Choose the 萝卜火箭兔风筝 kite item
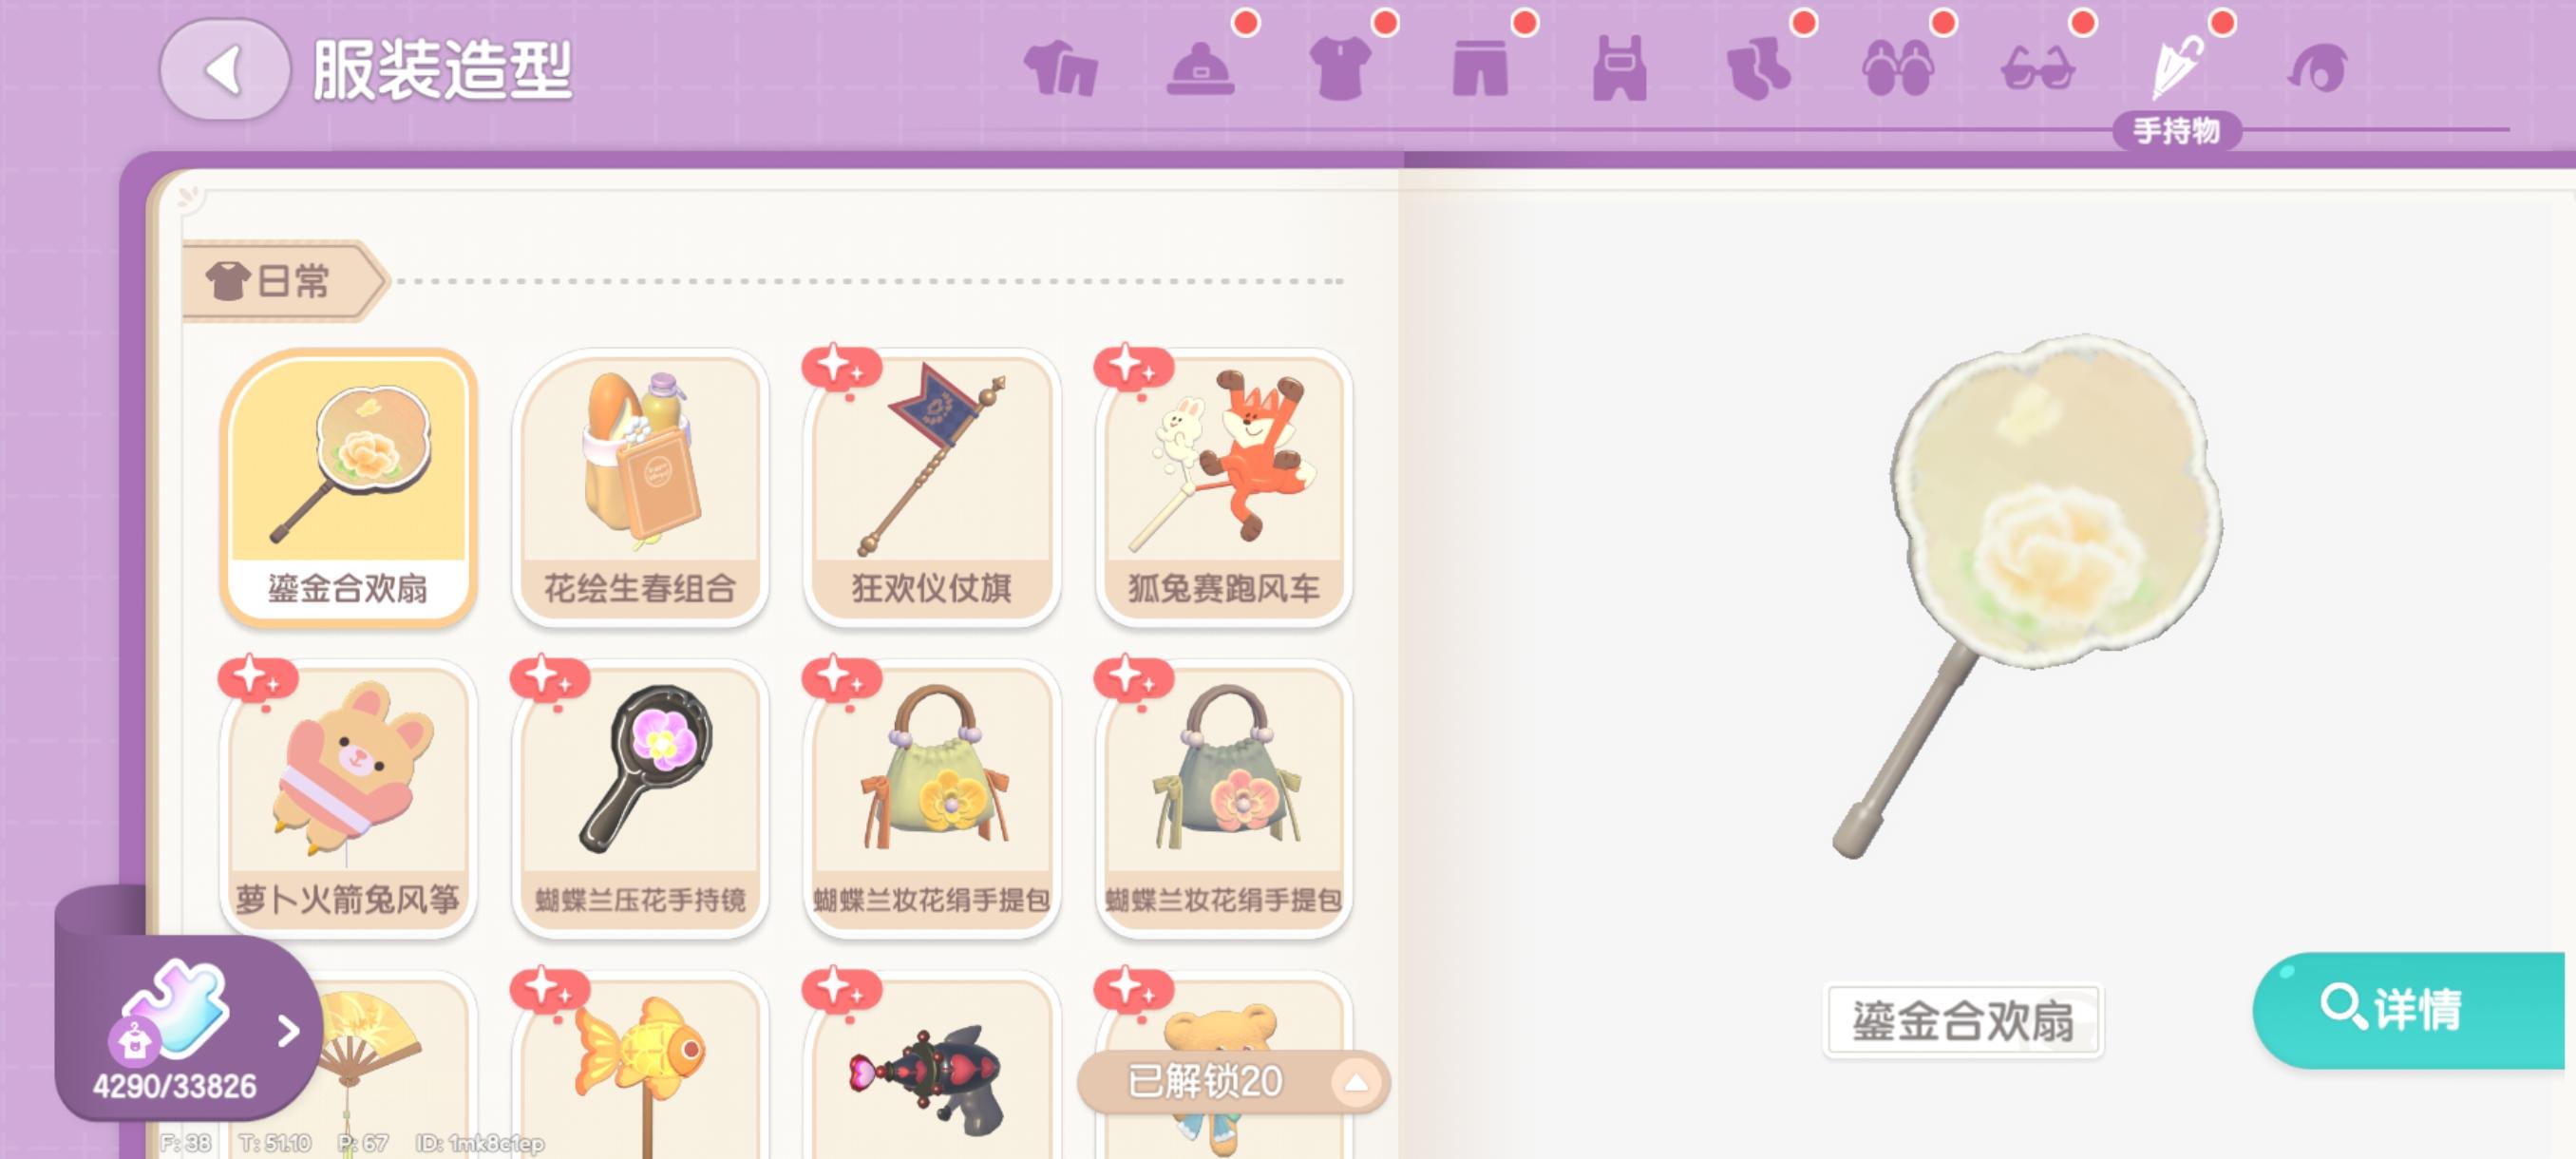2576x1159 pixels. [x=348, y=798]
